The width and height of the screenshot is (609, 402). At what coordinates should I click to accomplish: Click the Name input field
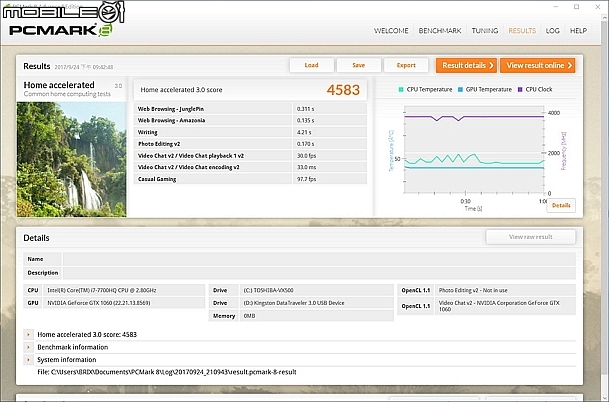click(x=319, y=259)
